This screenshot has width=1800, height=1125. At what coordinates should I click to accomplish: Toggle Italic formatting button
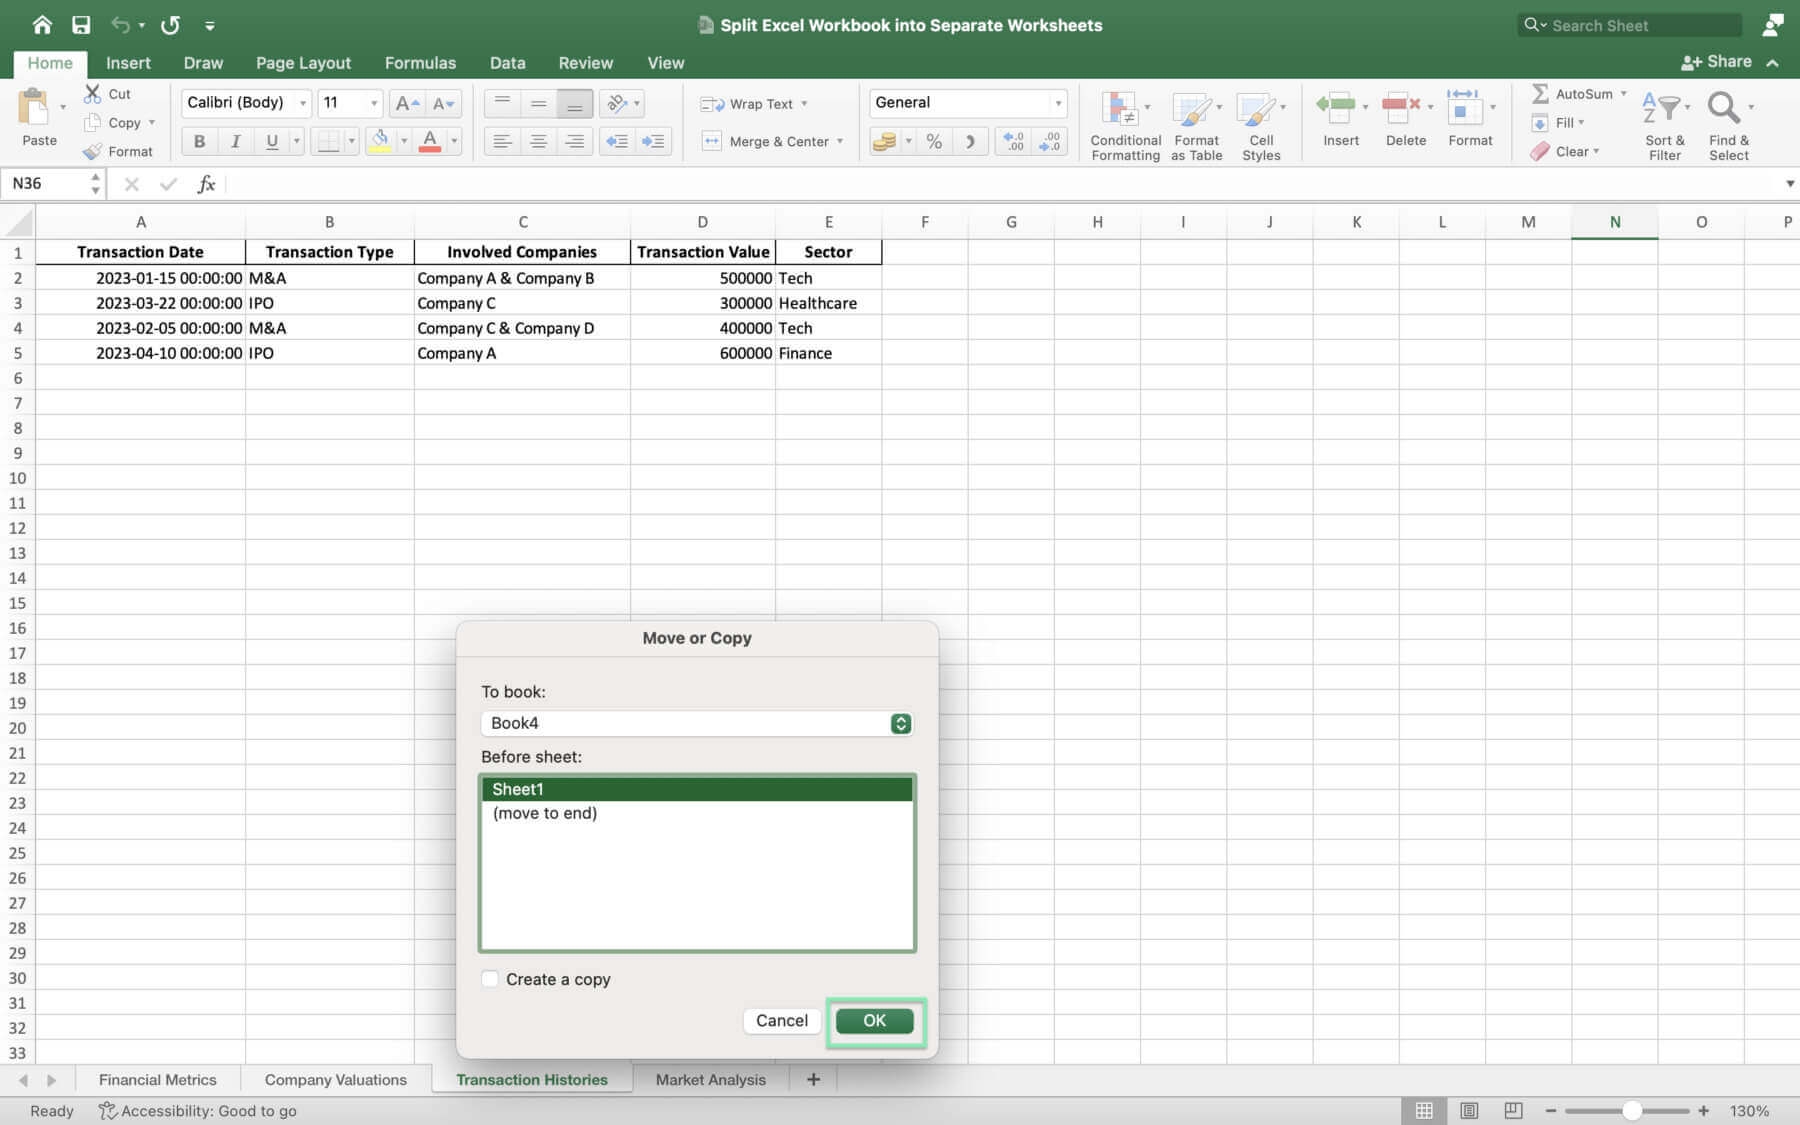(235, 142)
